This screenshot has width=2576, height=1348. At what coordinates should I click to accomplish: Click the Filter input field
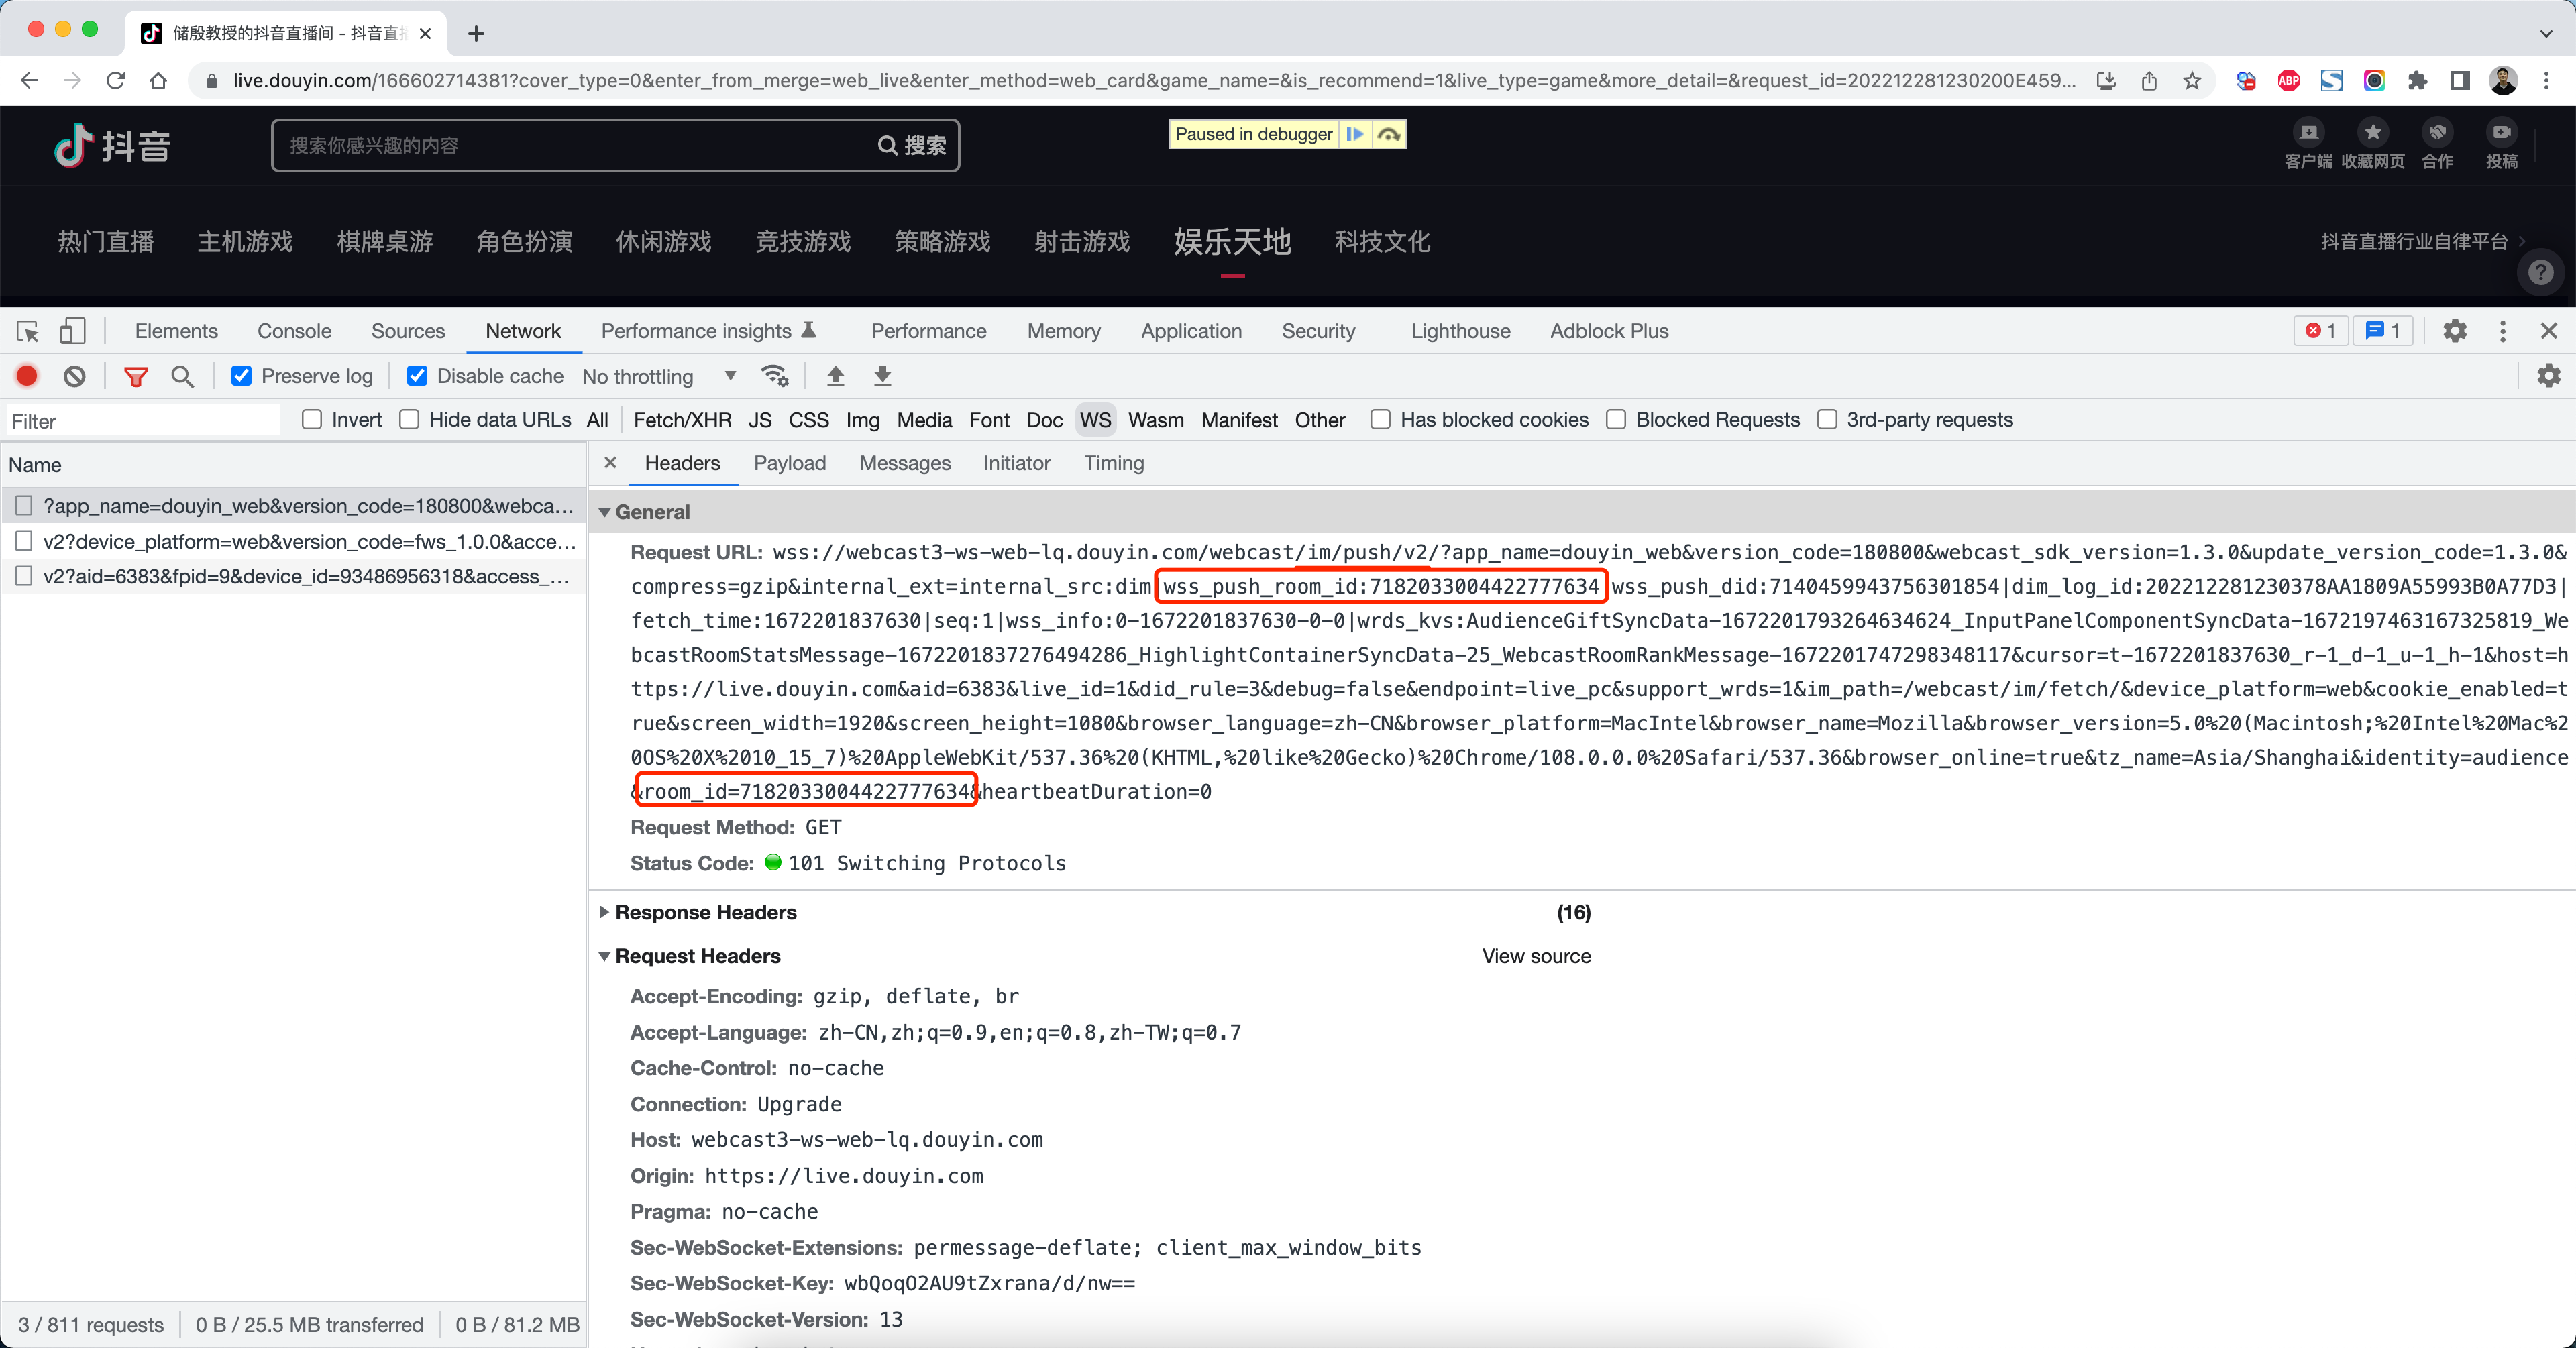click(143, 421)
